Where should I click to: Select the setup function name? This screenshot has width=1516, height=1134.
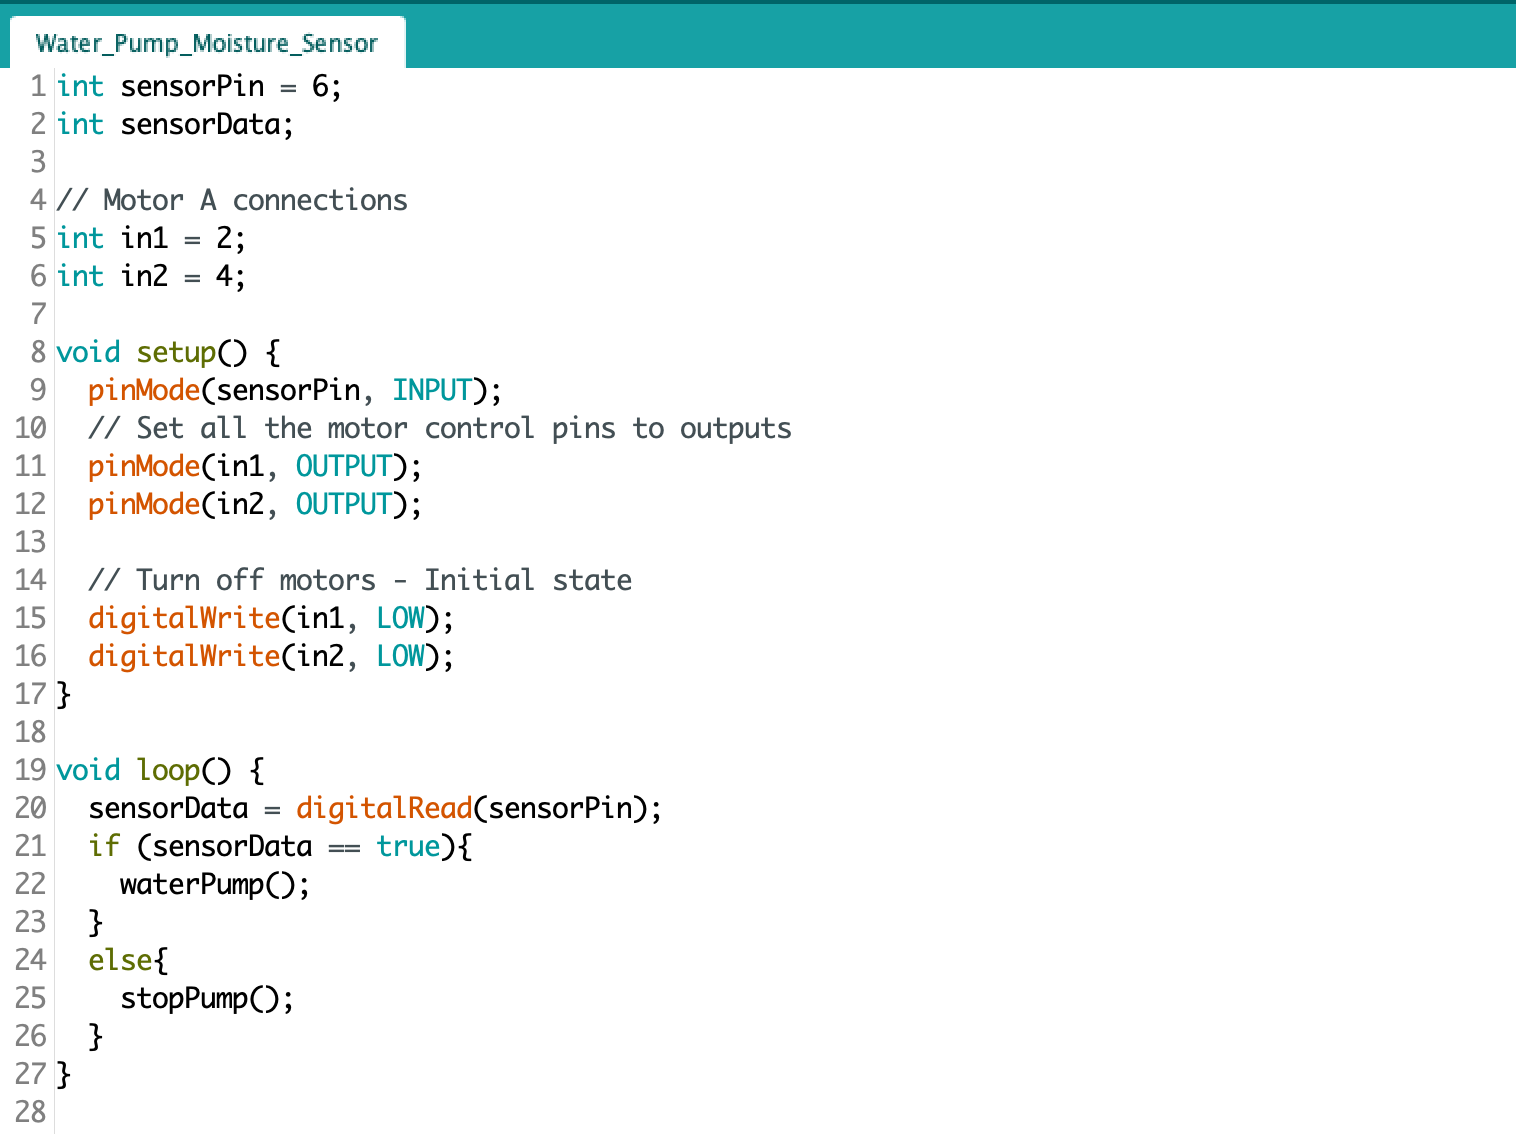177,352
